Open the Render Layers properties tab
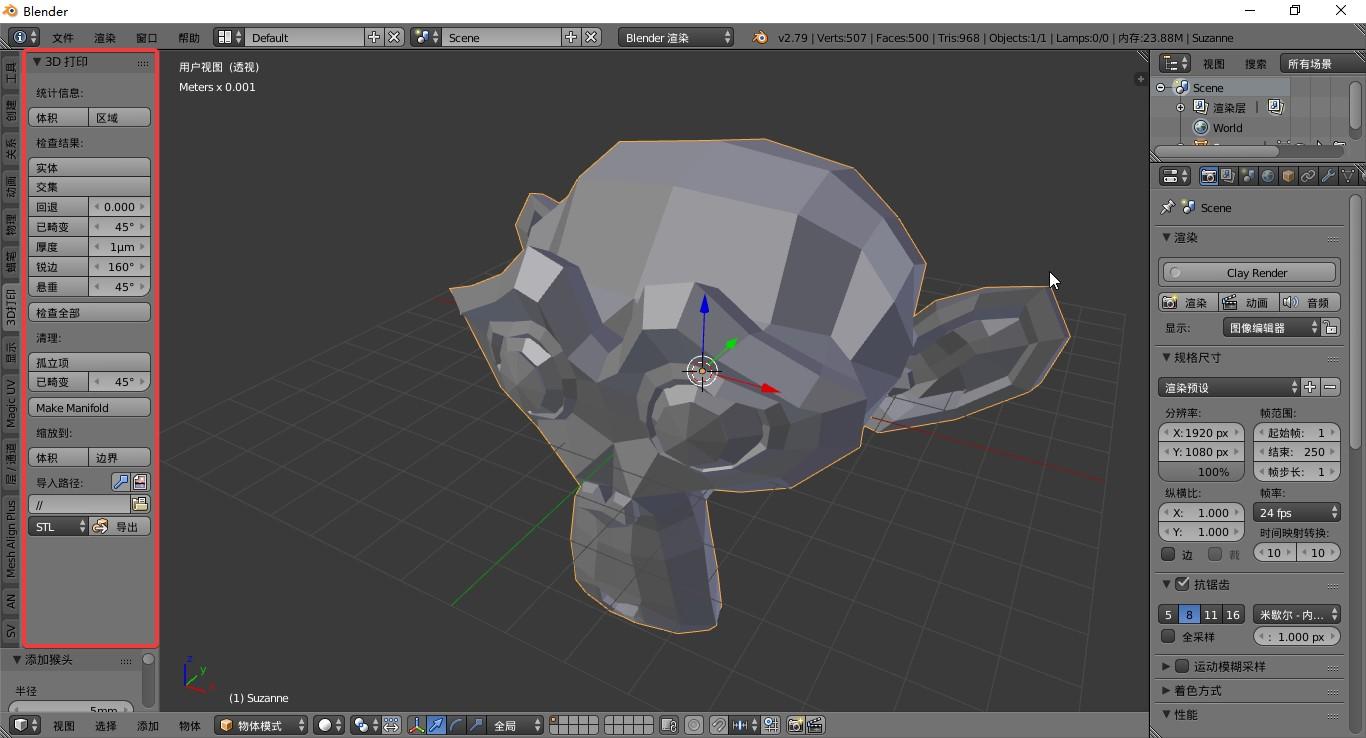Screen dimensions: 1366x738 pyautogui.click(x=1228, y=176)
